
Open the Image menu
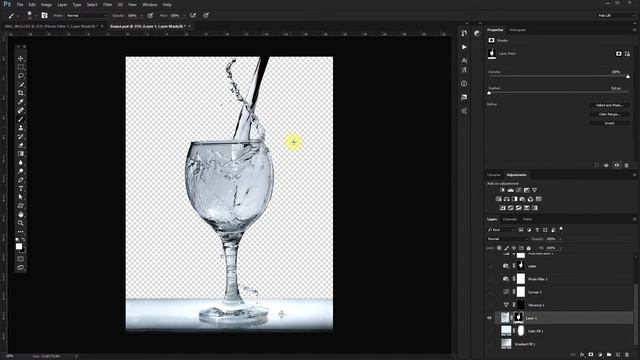point(46,4)
